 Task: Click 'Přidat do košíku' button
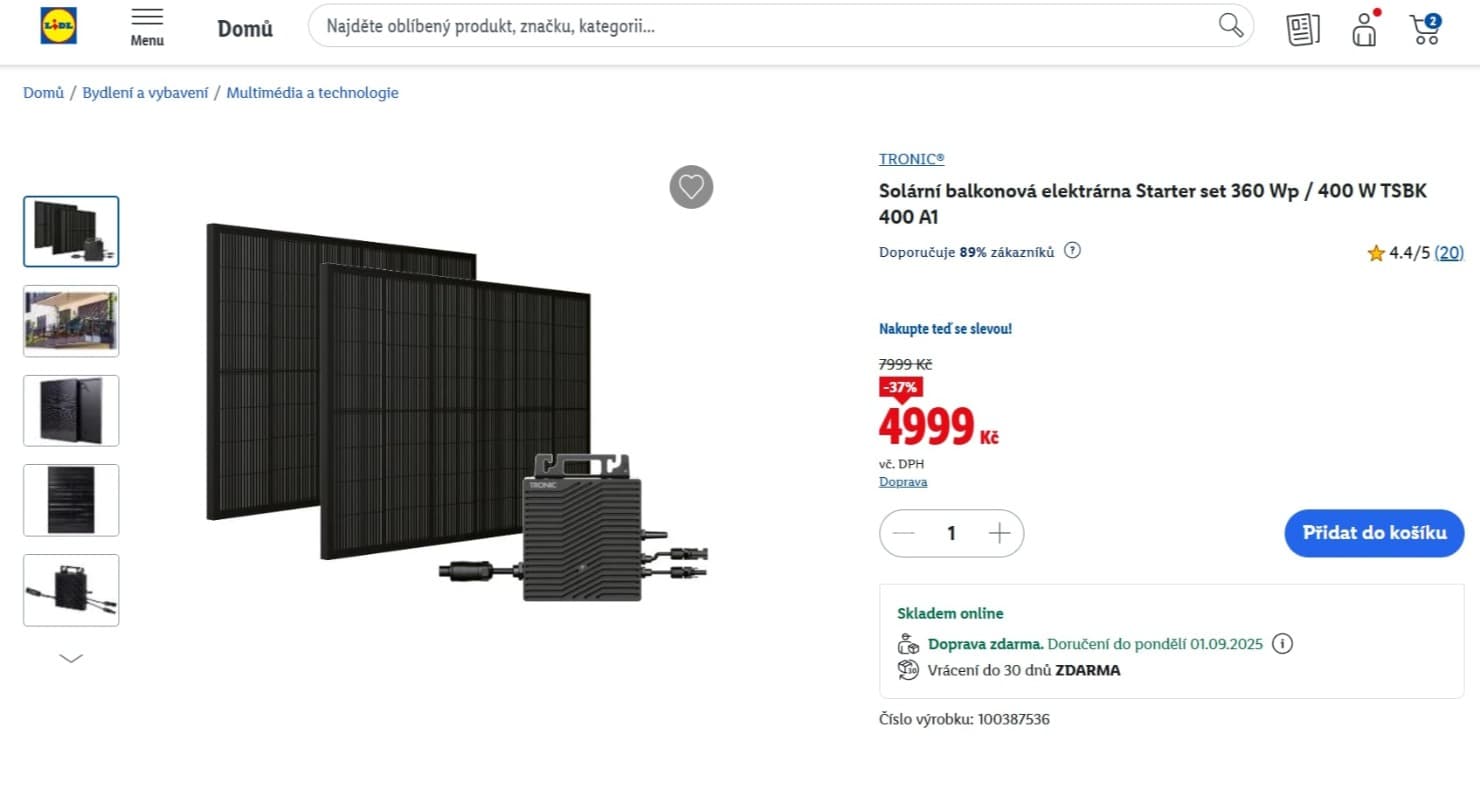1374,533
